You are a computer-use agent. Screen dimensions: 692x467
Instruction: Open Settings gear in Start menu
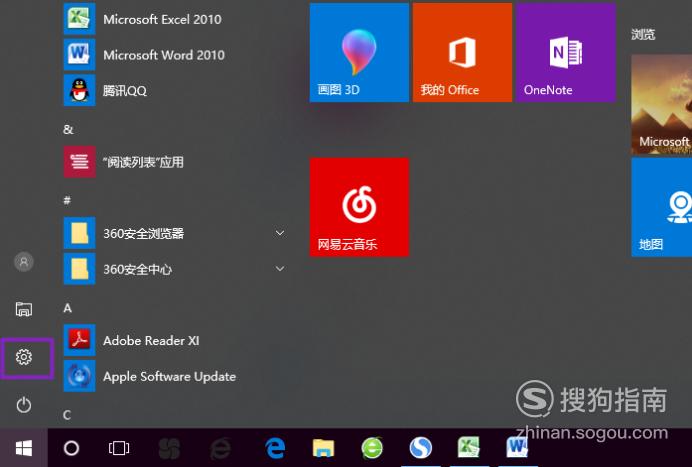coord(24,357)
